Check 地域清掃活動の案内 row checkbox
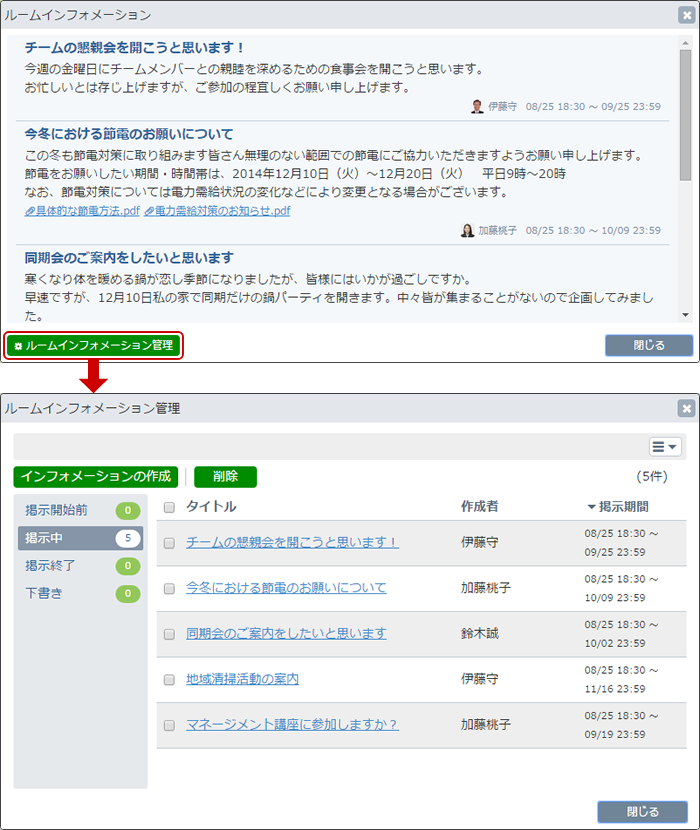The image size is (700, 830). [169, 680]
